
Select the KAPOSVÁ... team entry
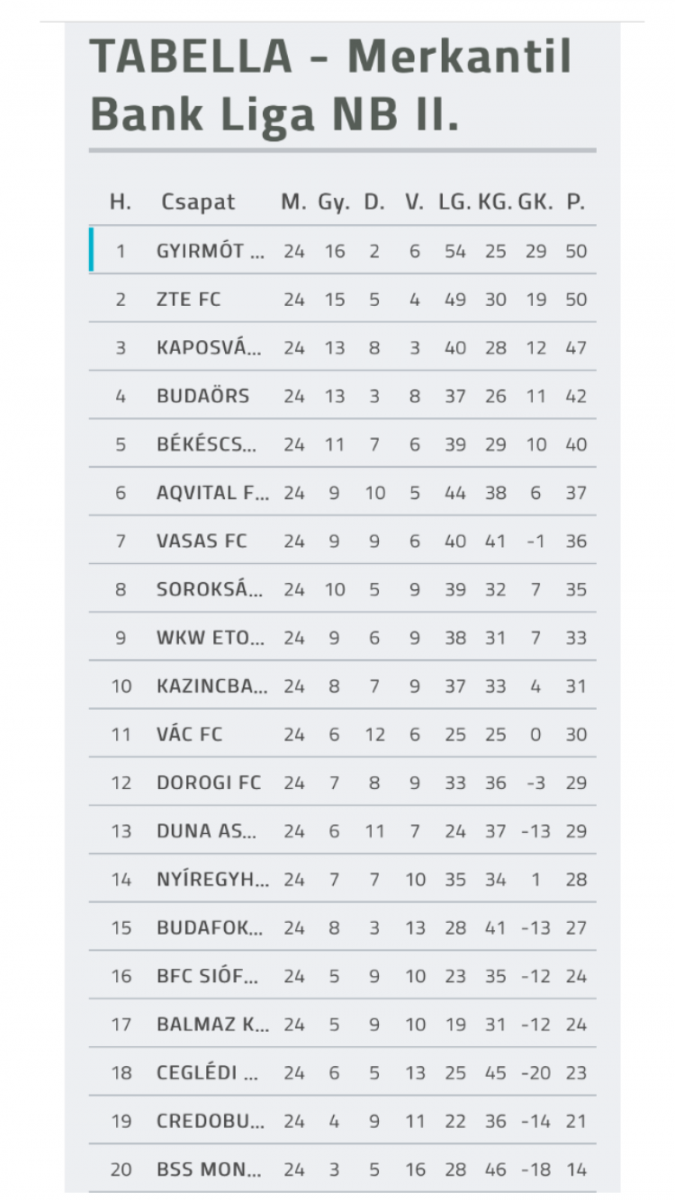[x=210, y=348]
